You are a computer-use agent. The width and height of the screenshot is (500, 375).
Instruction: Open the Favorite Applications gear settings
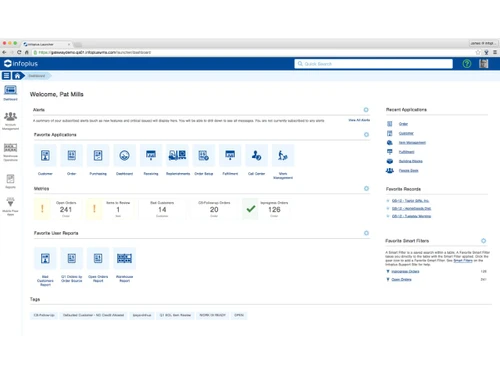[366, 135]
